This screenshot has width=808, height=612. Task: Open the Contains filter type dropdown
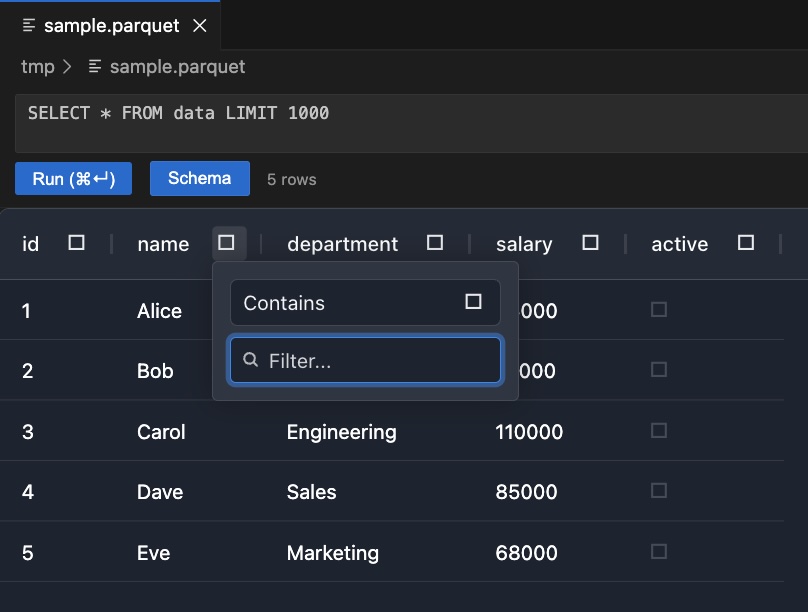click(x=365, y=302)
